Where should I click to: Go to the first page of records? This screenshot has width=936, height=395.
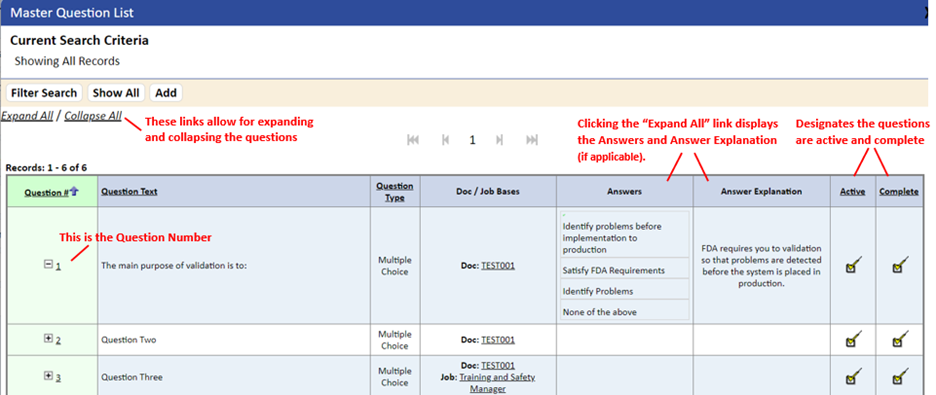click(412, 140)
